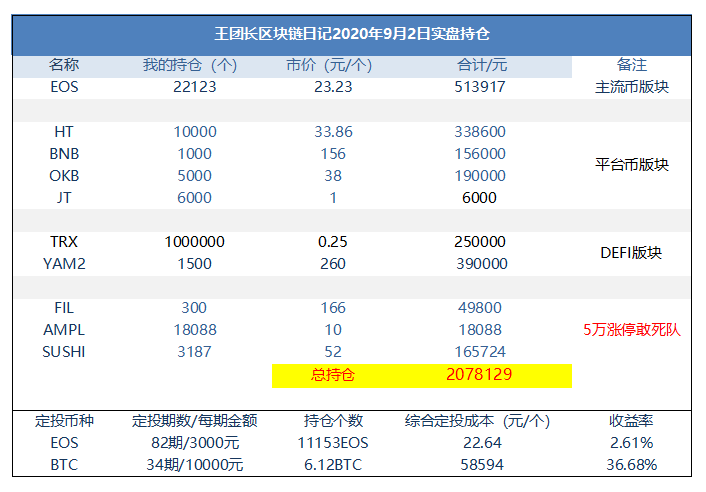Click the 6.12BTC cell

[x=333, y=465]
